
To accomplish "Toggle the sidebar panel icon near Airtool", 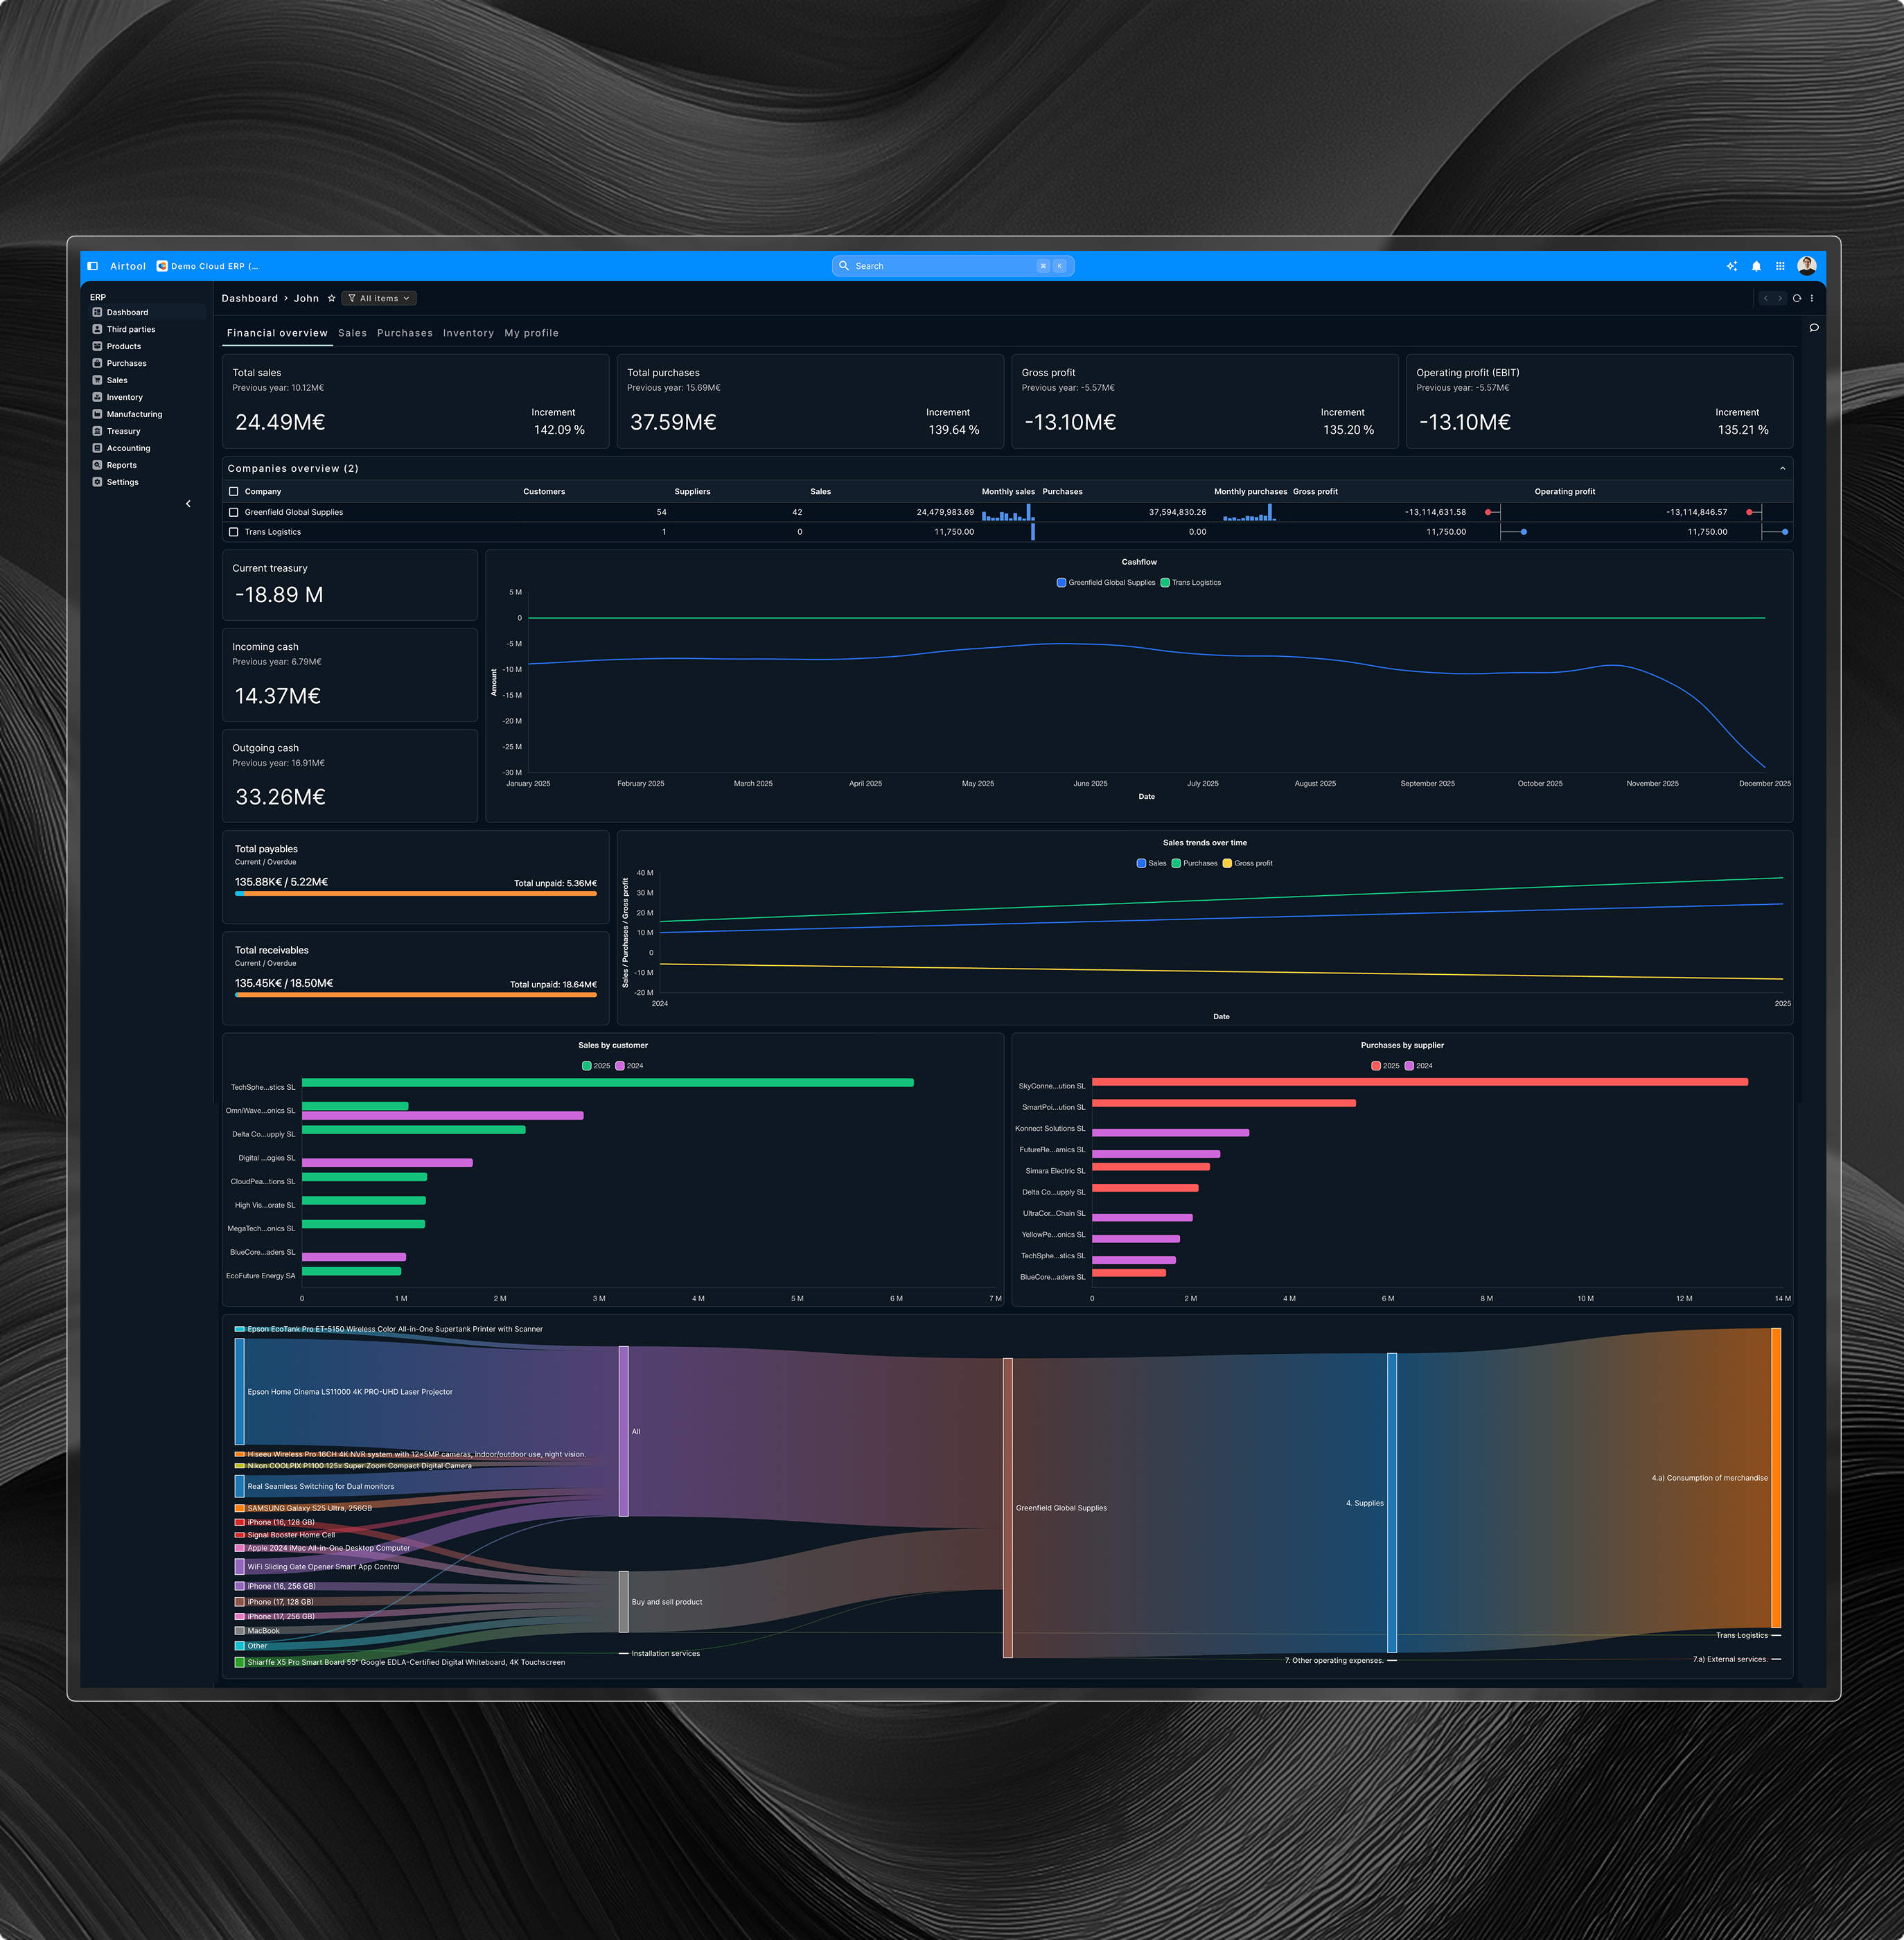I will tap(93, 266).
